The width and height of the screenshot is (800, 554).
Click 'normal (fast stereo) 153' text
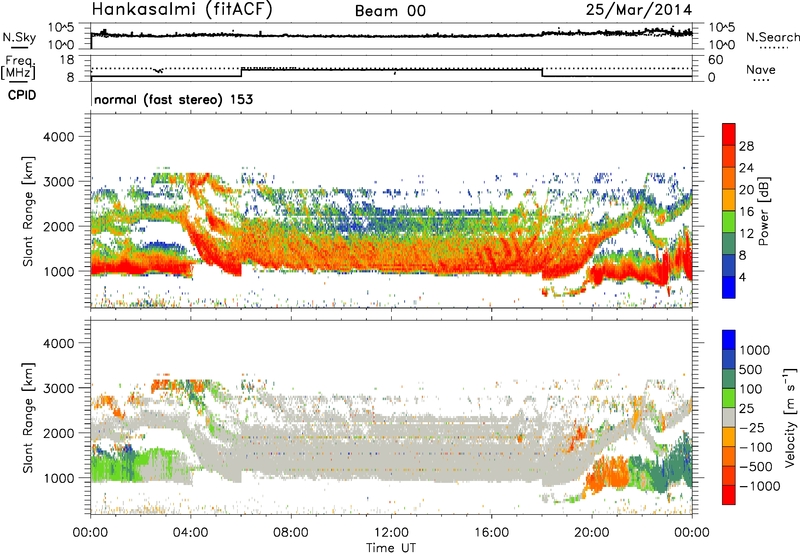pyautogui.click(x=173, y=99)
